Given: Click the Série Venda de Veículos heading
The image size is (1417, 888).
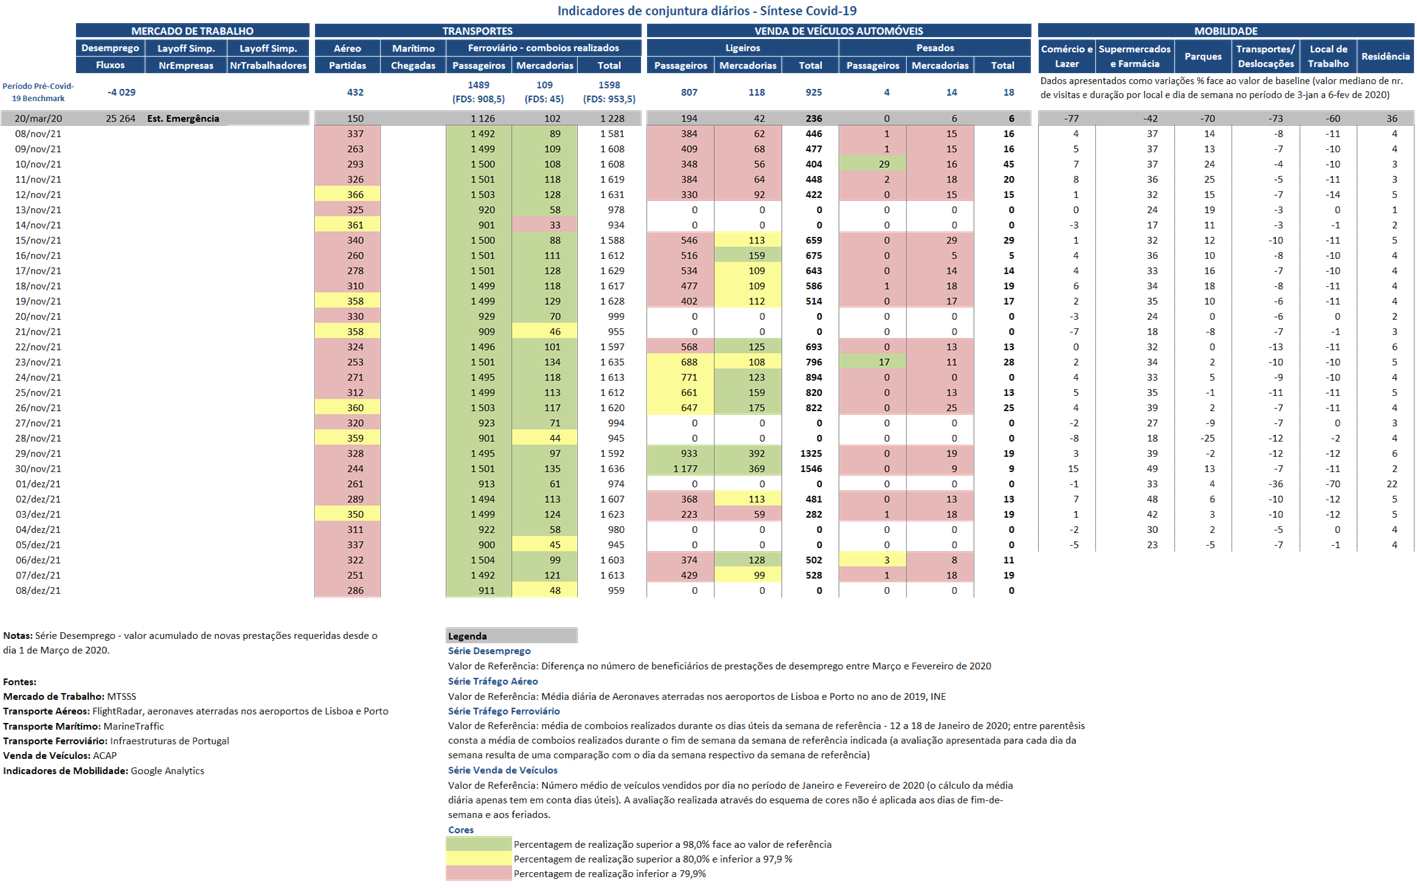Looking at the screenshot, I should point(503,770).
